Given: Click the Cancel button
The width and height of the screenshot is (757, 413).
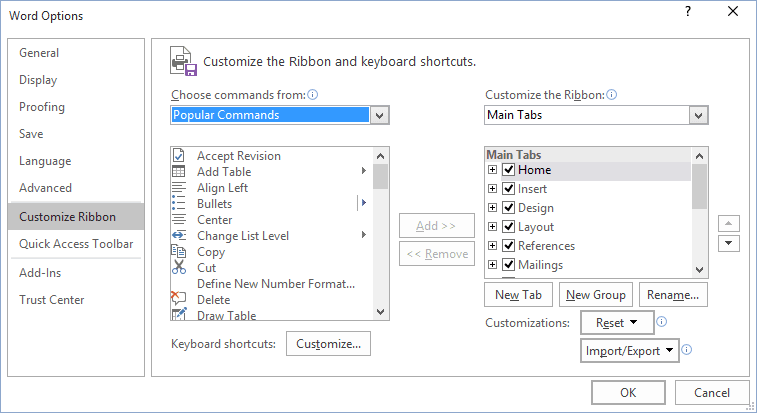Looking at the screenshot, I should click(x=712, y=392).
